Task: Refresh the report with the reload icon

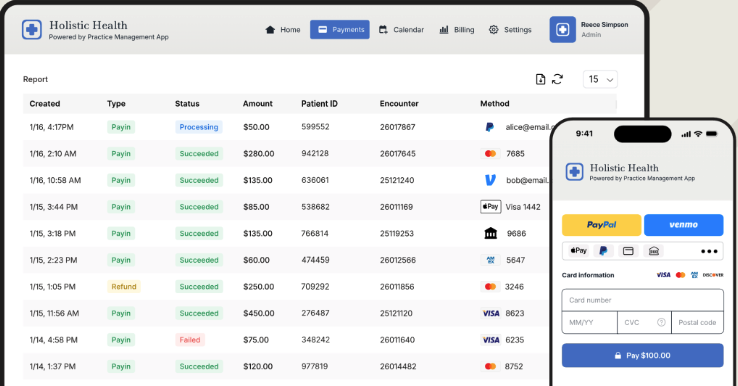Action: coord(557,79)
